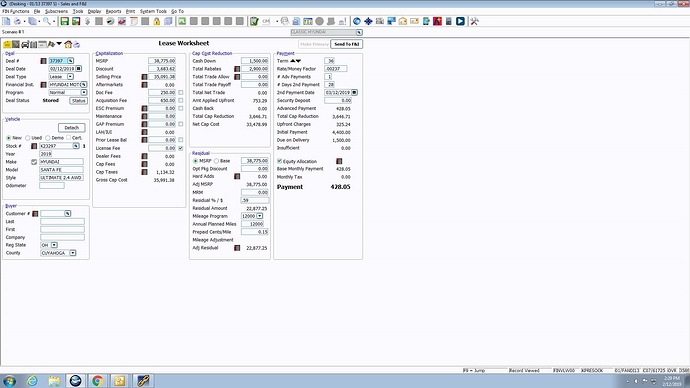Open the Program dropdown showing Normal

pos(84,92)
